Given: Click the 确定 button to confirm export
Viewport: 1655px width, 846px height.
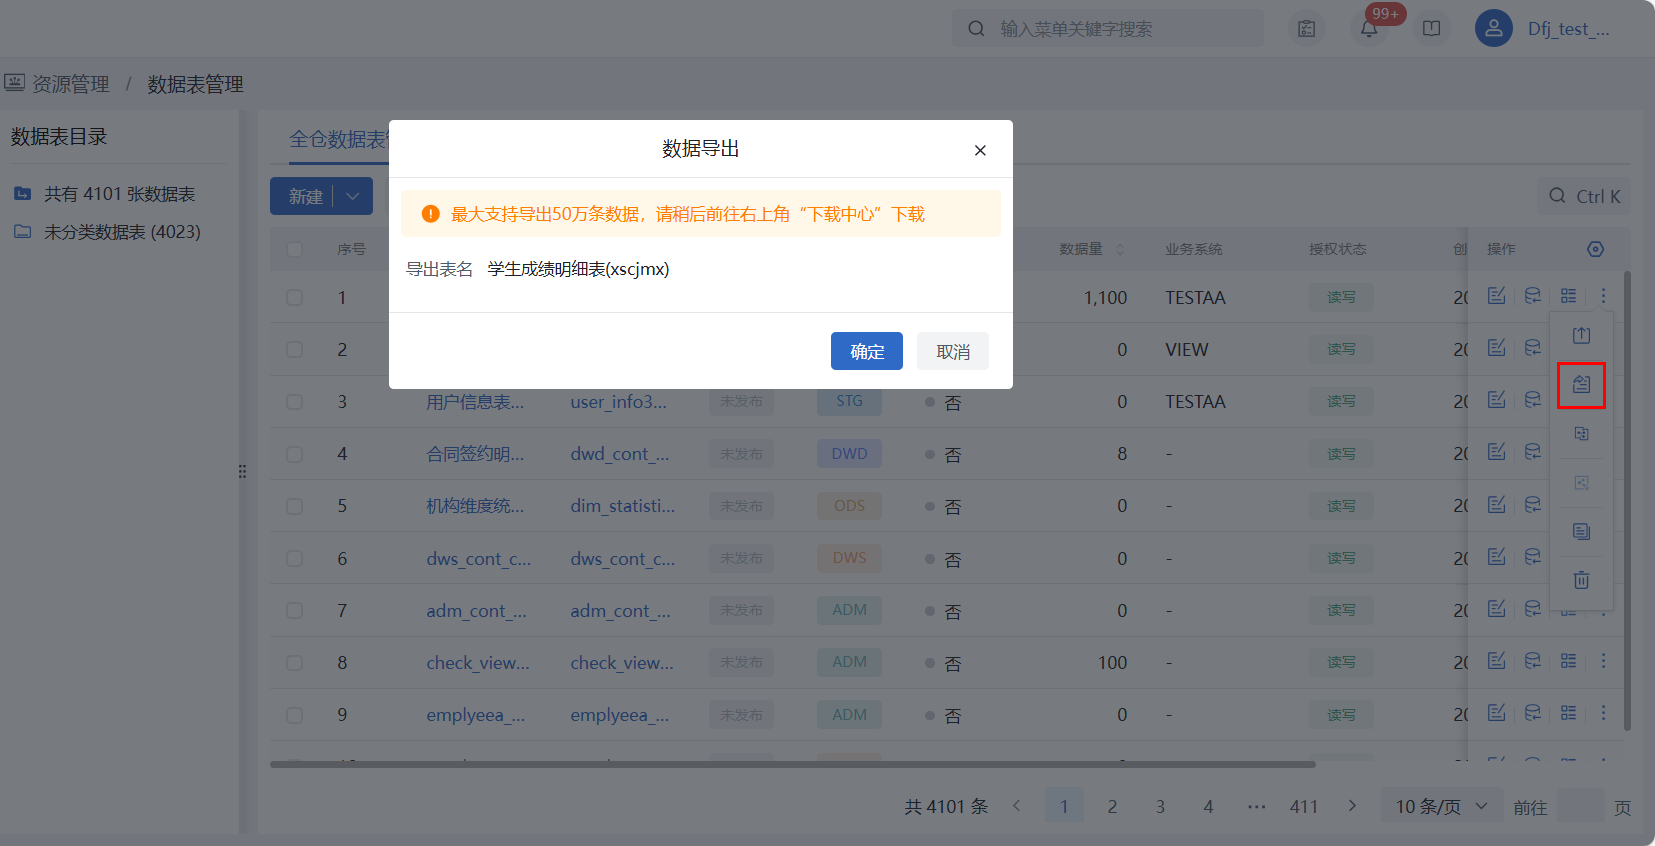Looking at the screenshot, I should tap(866, 351).
